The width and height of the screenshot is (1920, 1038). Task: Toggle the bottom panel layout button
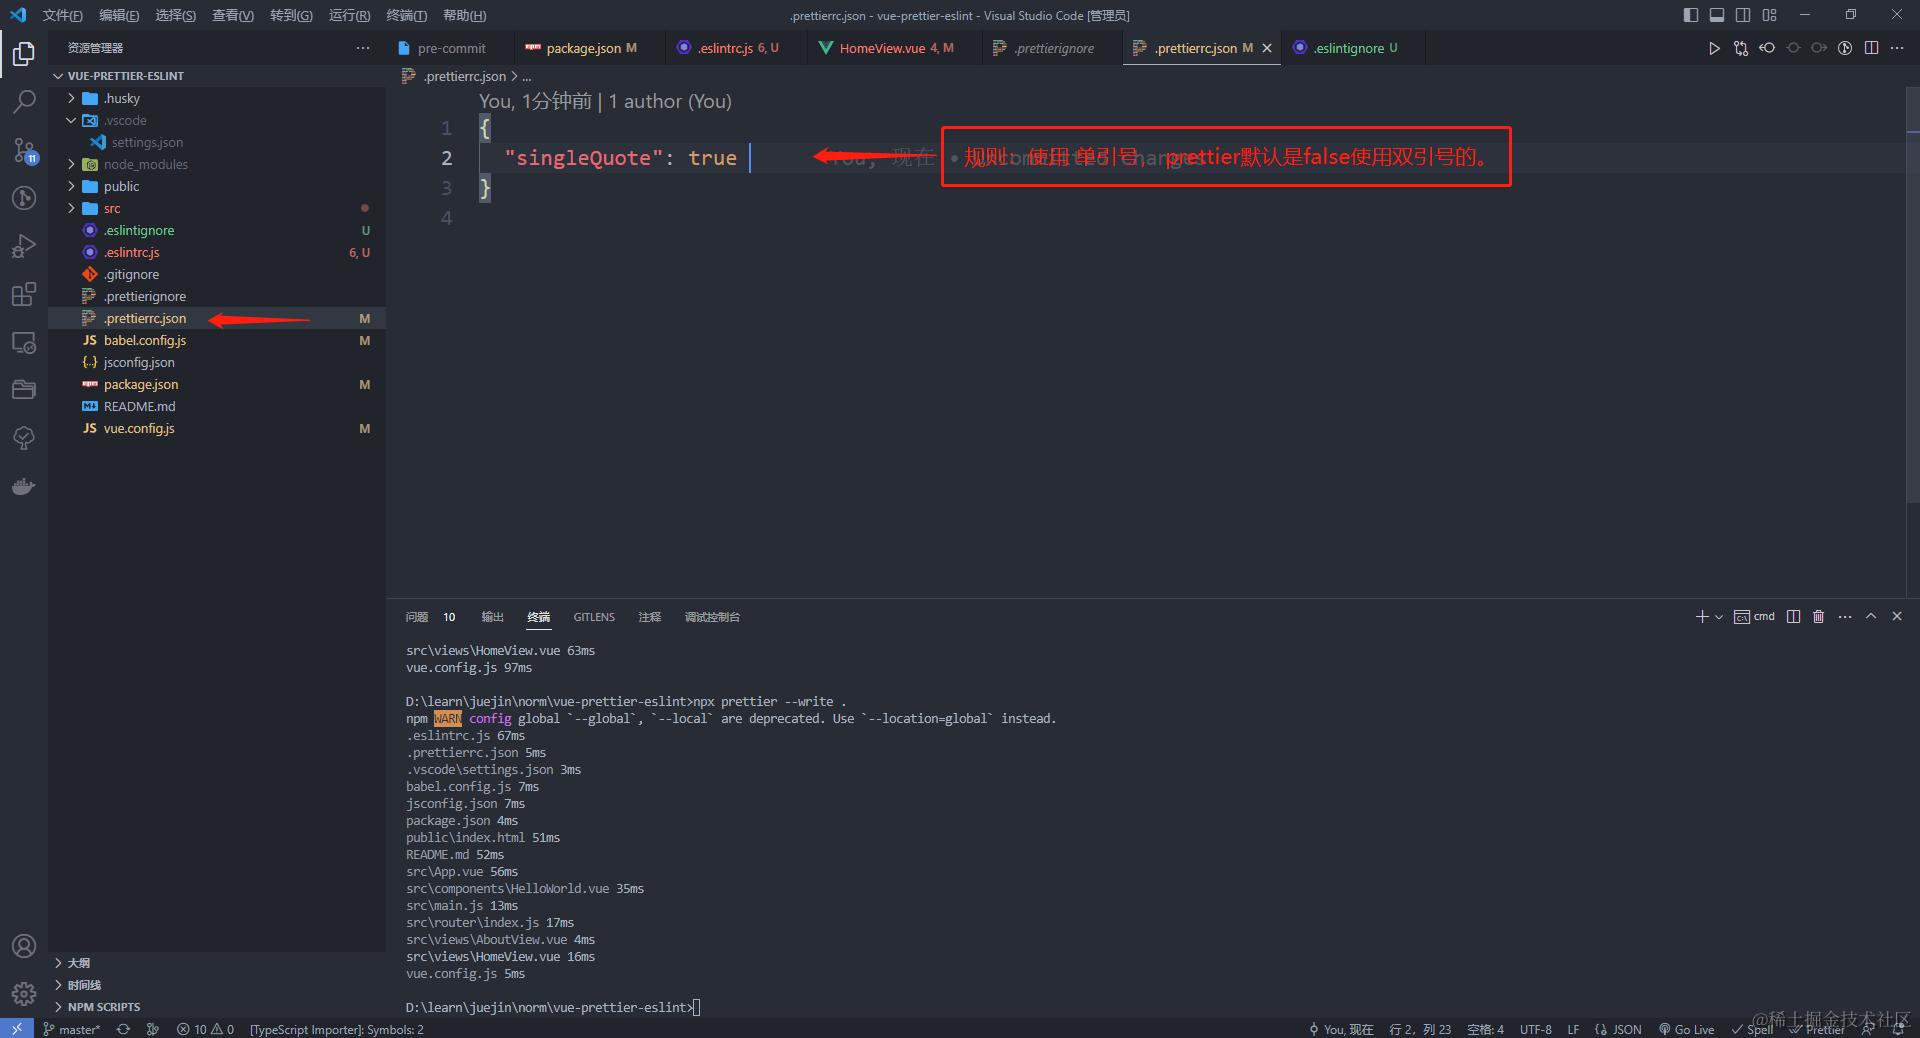click(x=1717, y=15)
